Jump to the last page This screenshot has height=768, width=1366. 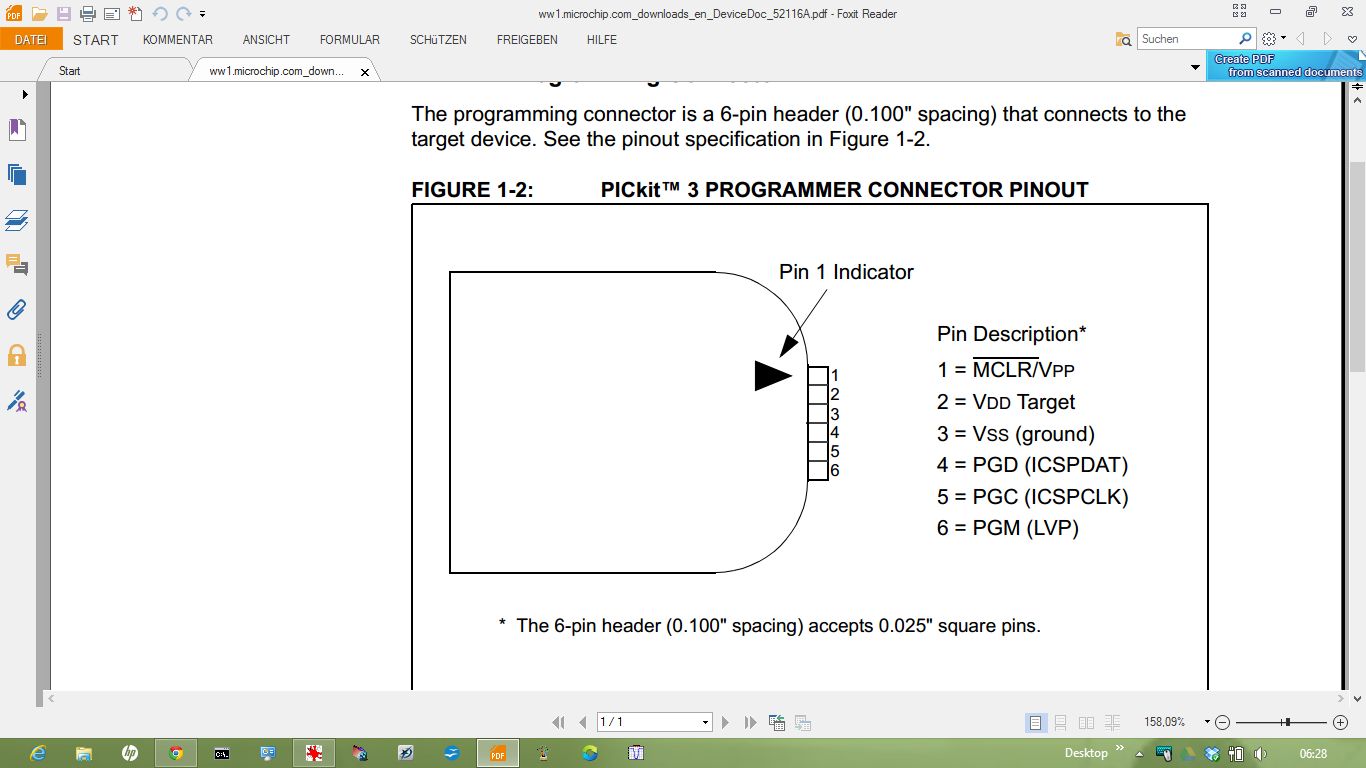[751, 722]
